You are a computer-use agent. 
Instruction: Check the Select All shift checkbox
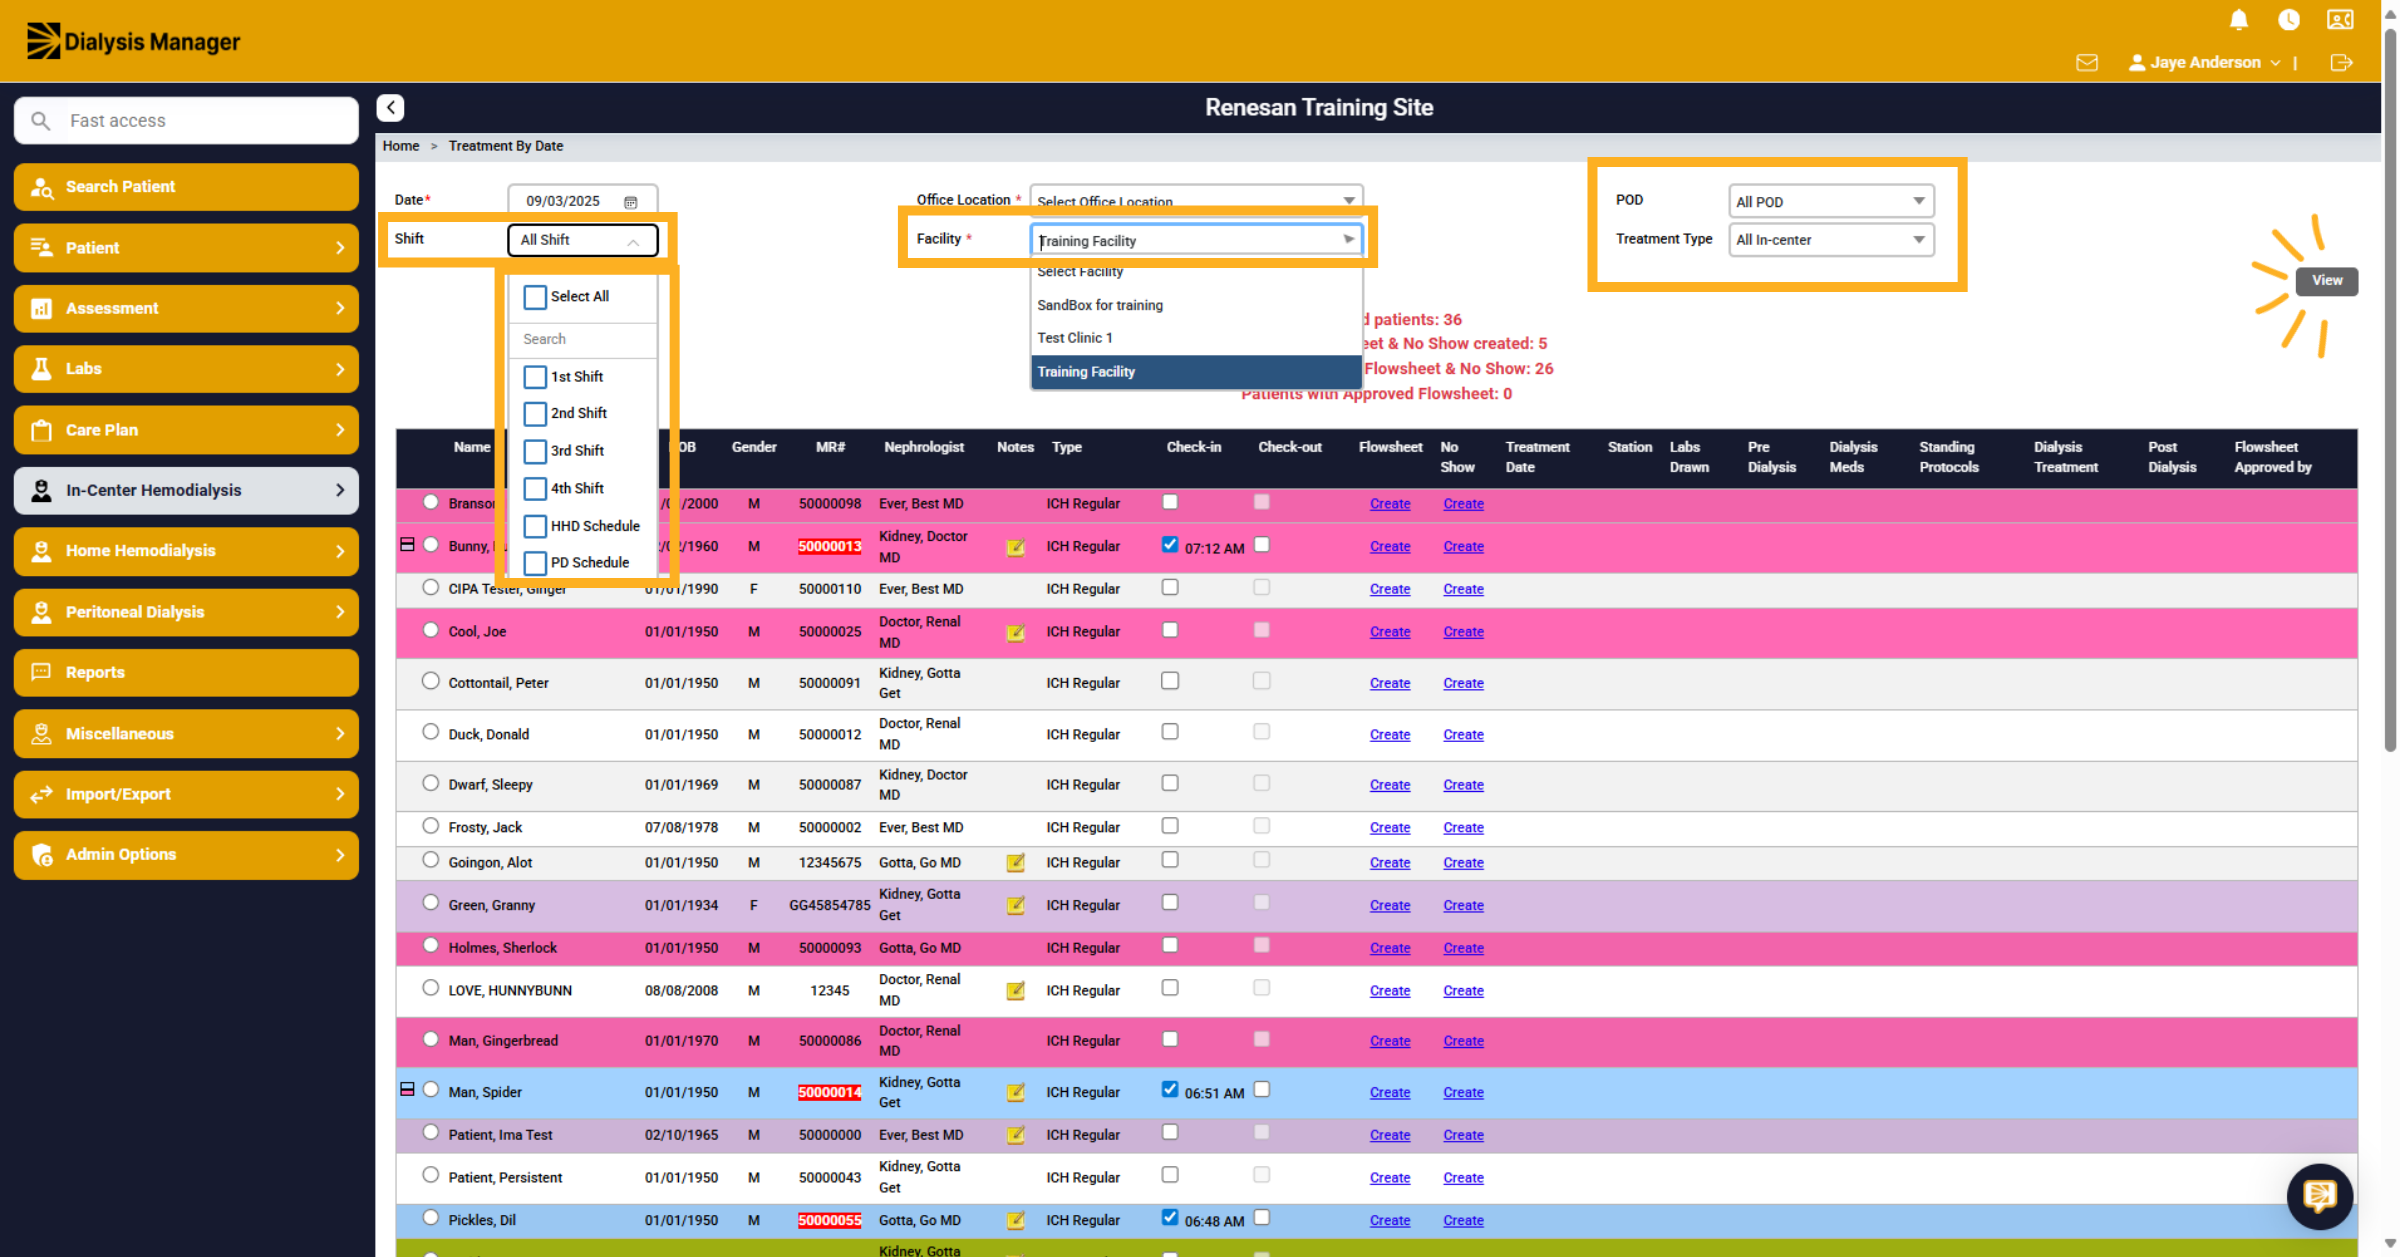tap(535, 297)
